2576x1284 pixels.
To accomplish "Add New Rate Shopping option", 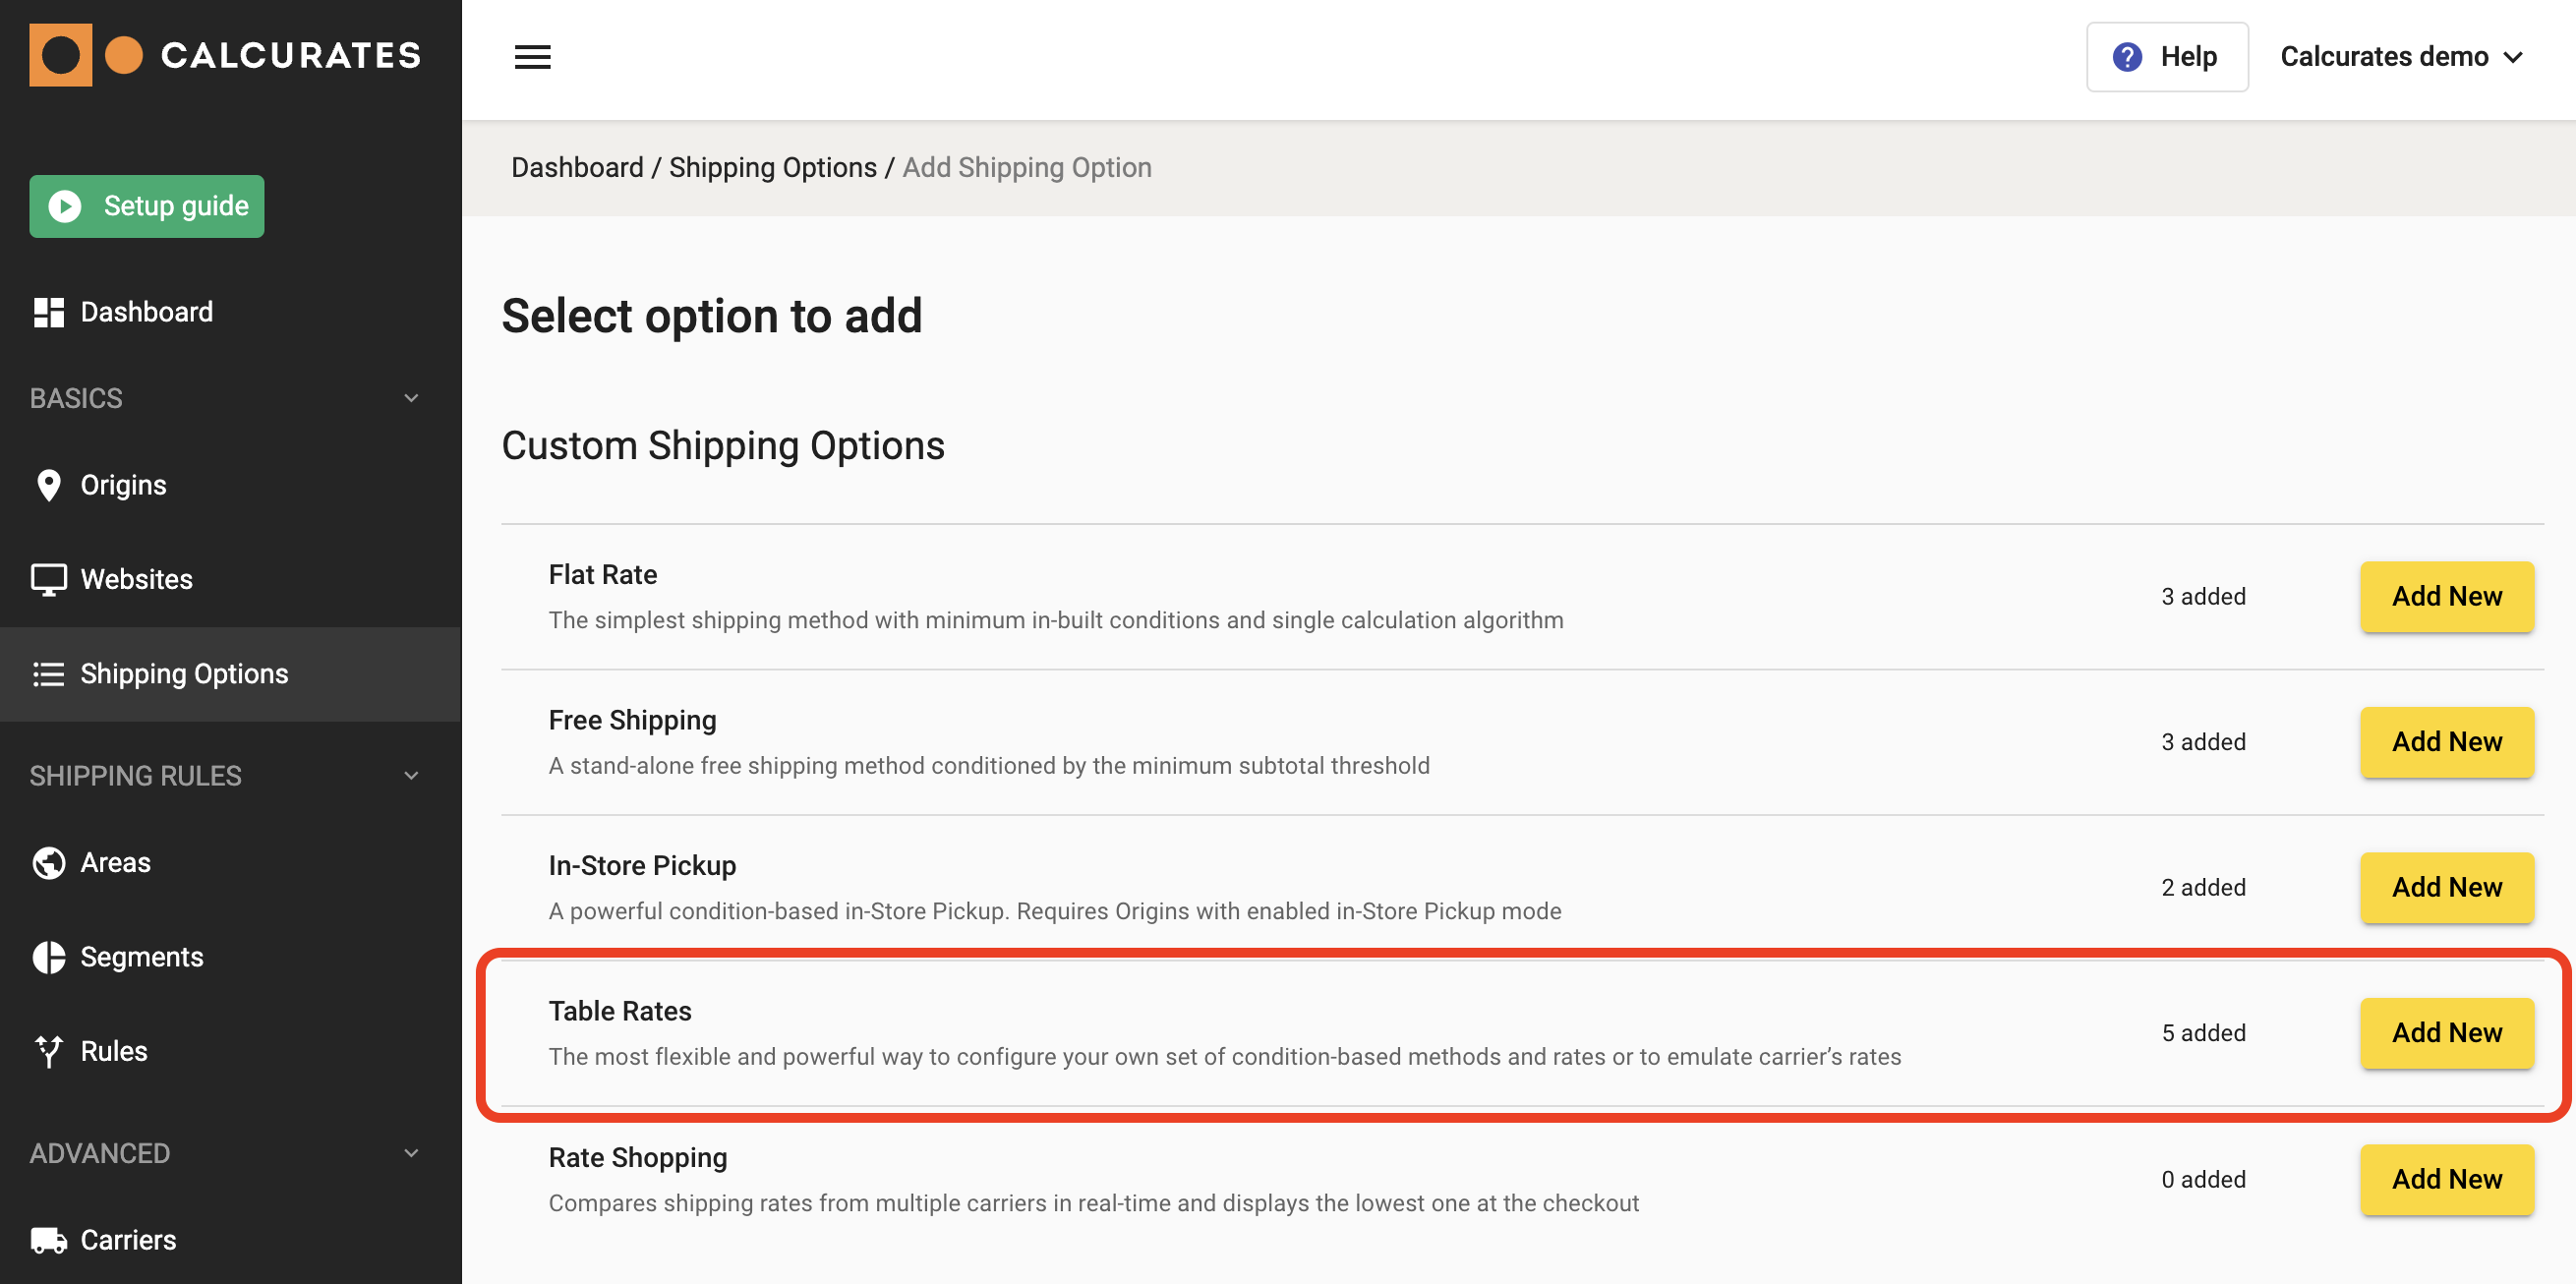I will coord(2447,1179).
